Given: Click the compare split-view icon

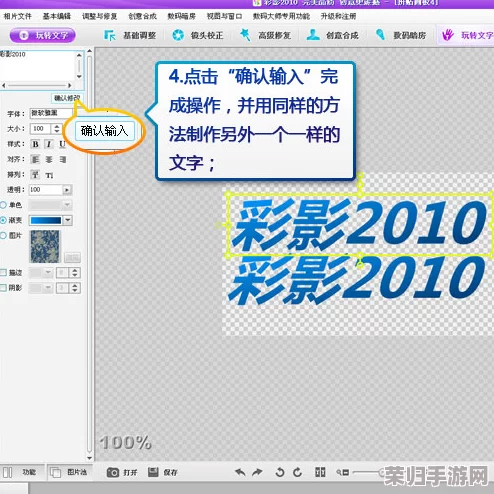Looking at the screenshot, I should pos(320,472).
